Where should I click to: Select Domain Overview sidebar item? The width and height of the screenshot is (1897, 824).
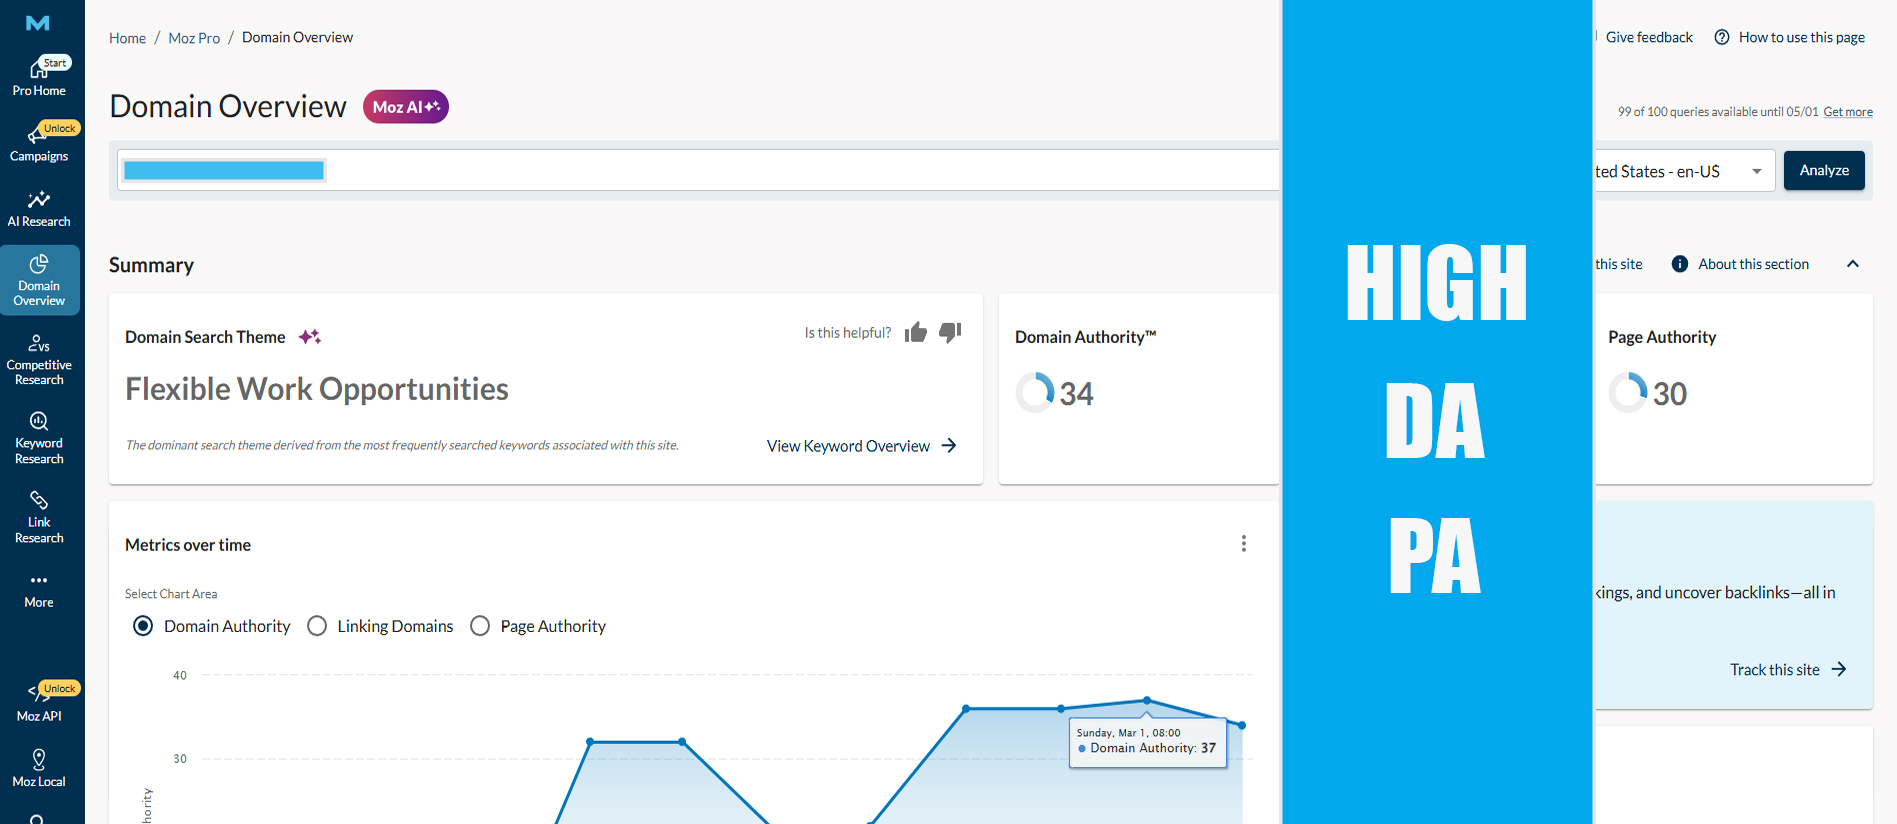click(39, 280)
